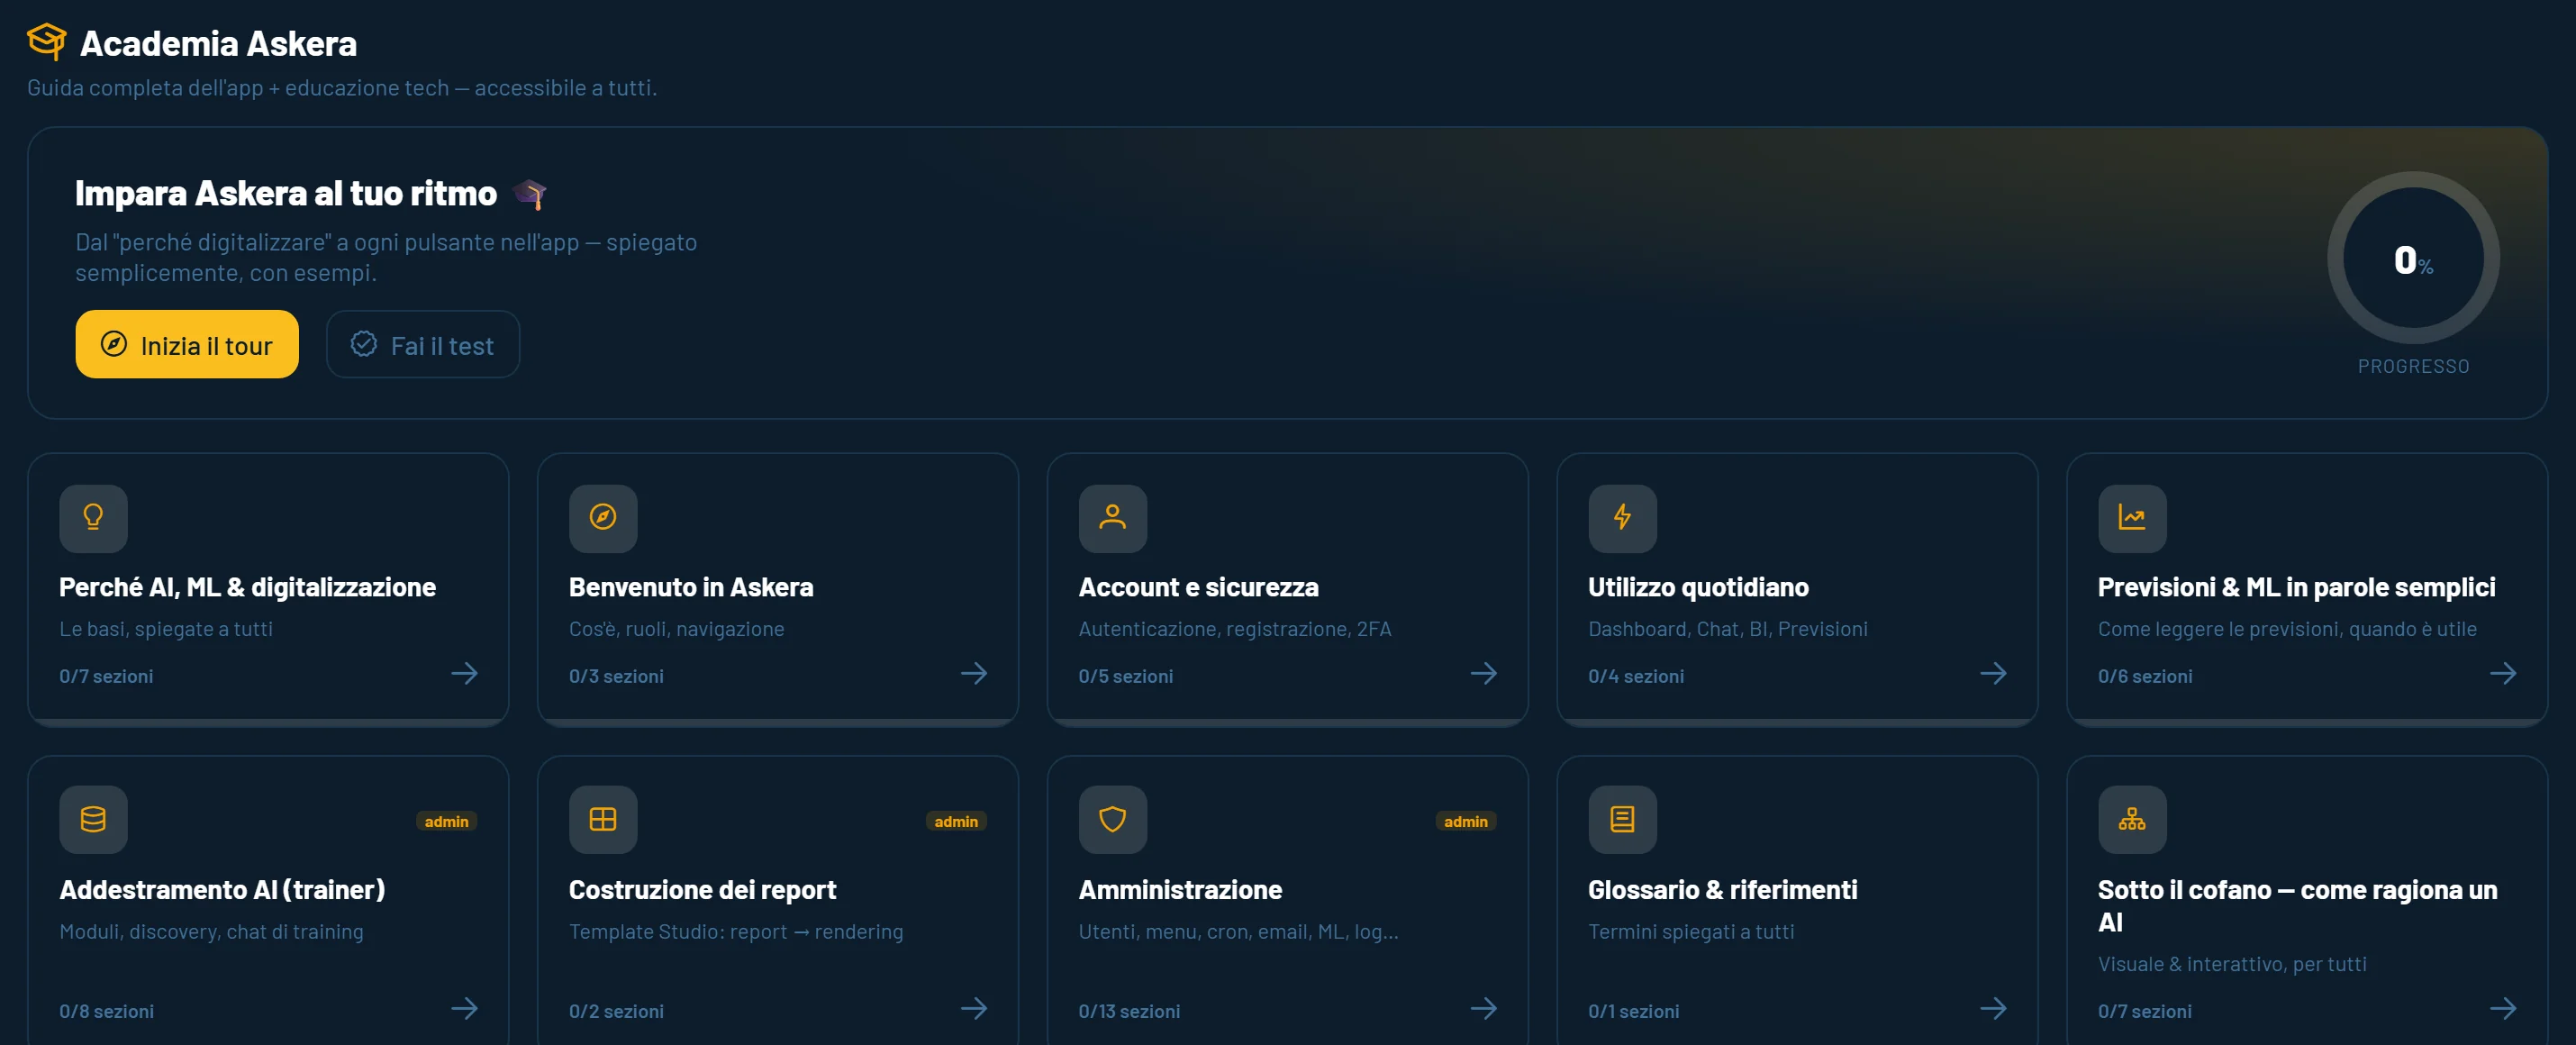Open the Addestramento AI (trainer) title
This screenshot has width=2576, height=1045.
(x=222, y=890)
